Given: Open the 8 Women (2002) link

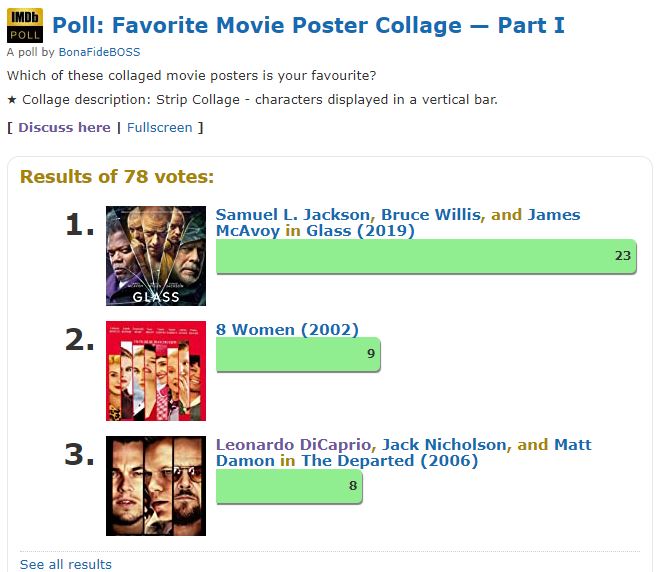Looking at the screenshot, I should pos(287,330).
